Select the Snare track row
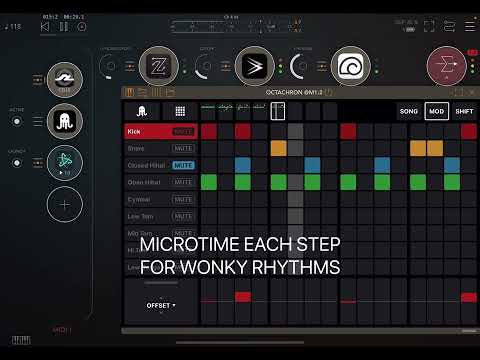 pyautogui.click(x=161, y=148)
